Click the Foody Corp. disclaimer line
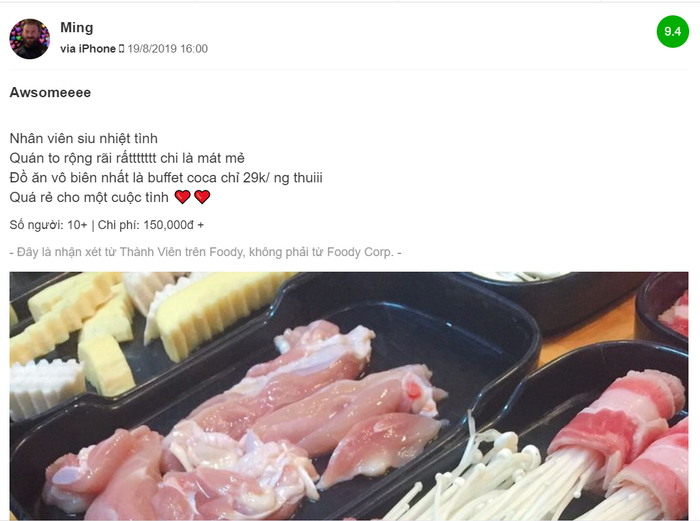 point(205,252)
